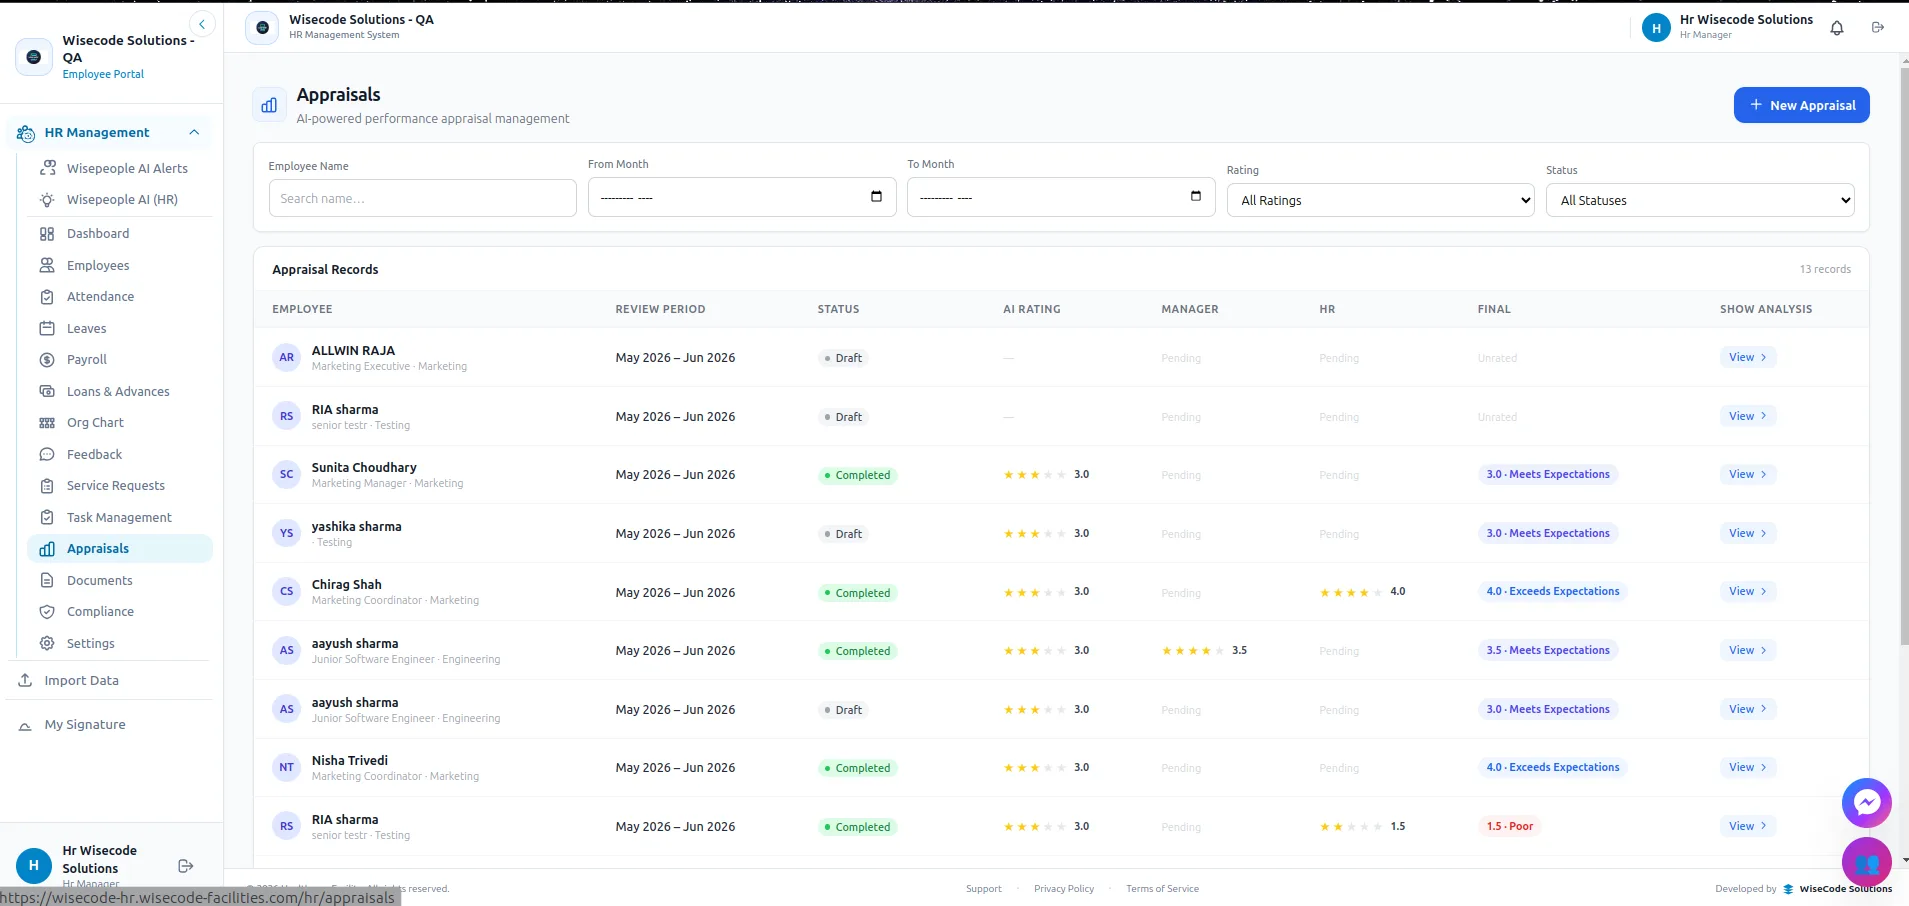This screenshot has height=906, width=1909.
Task: Click the Compliance shield icon
Action: [x=47, y=611]
